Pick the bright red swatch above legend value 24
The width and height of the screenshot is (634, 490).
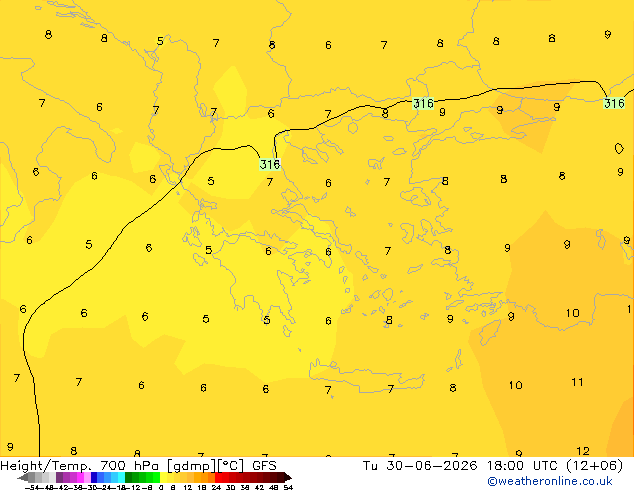(219, 477)
